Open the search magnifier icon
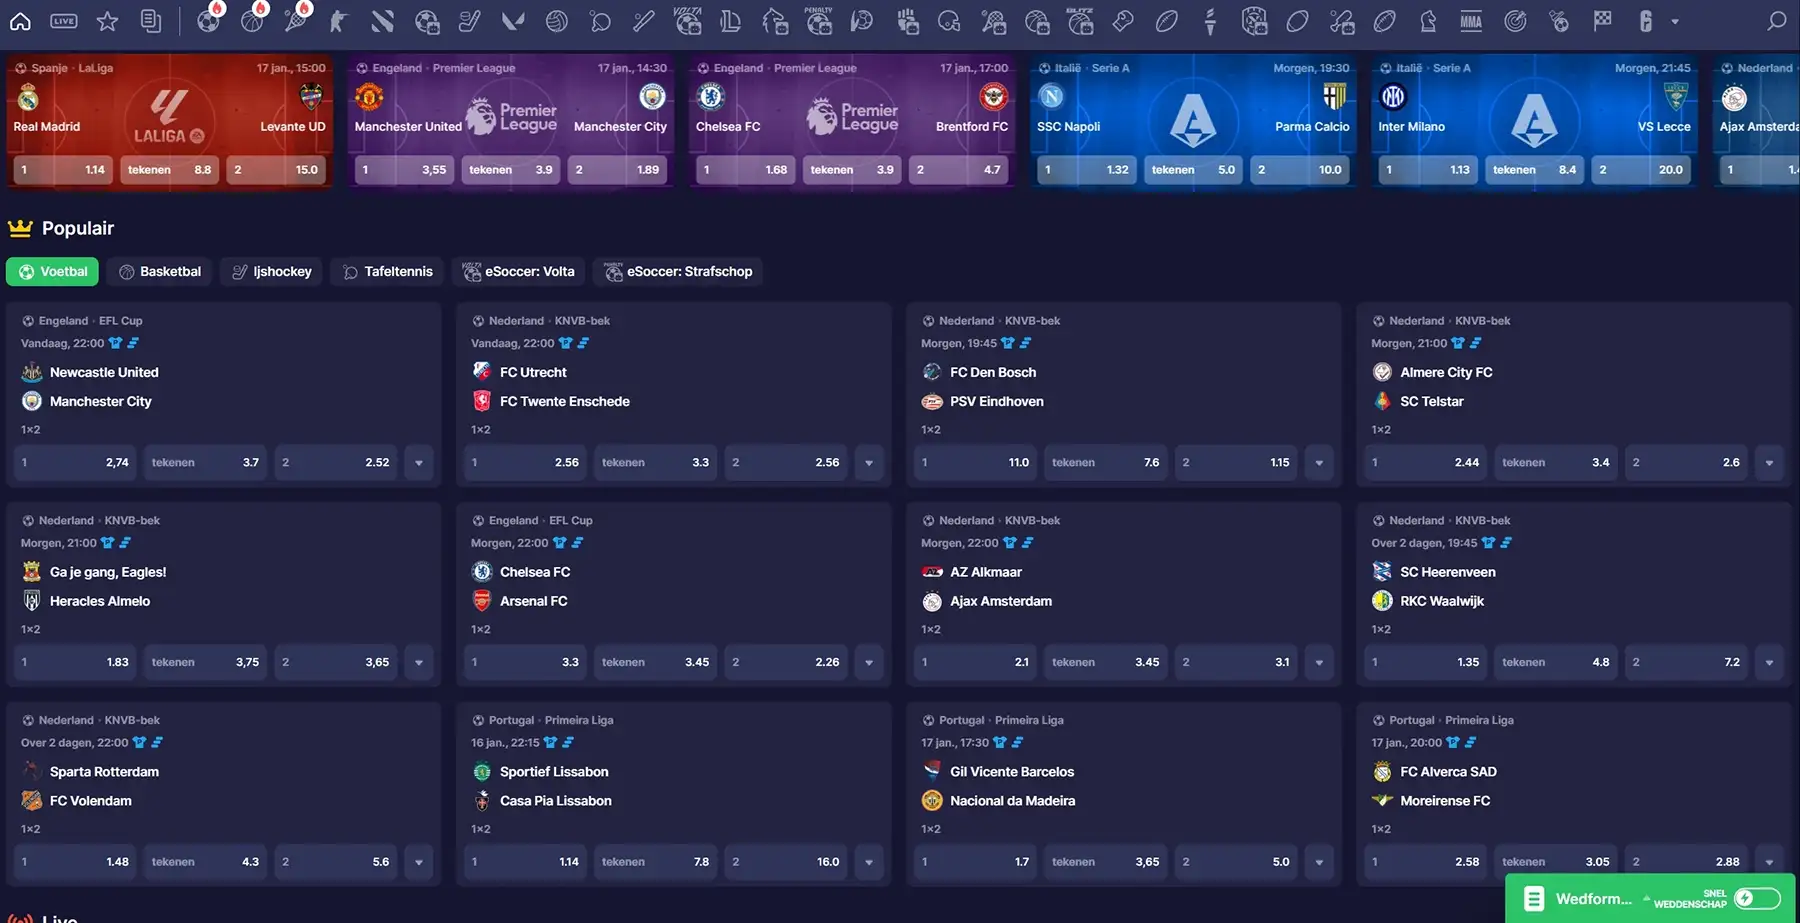The width and height of the screenshot is (1800, 923). tap(1776, 21)
